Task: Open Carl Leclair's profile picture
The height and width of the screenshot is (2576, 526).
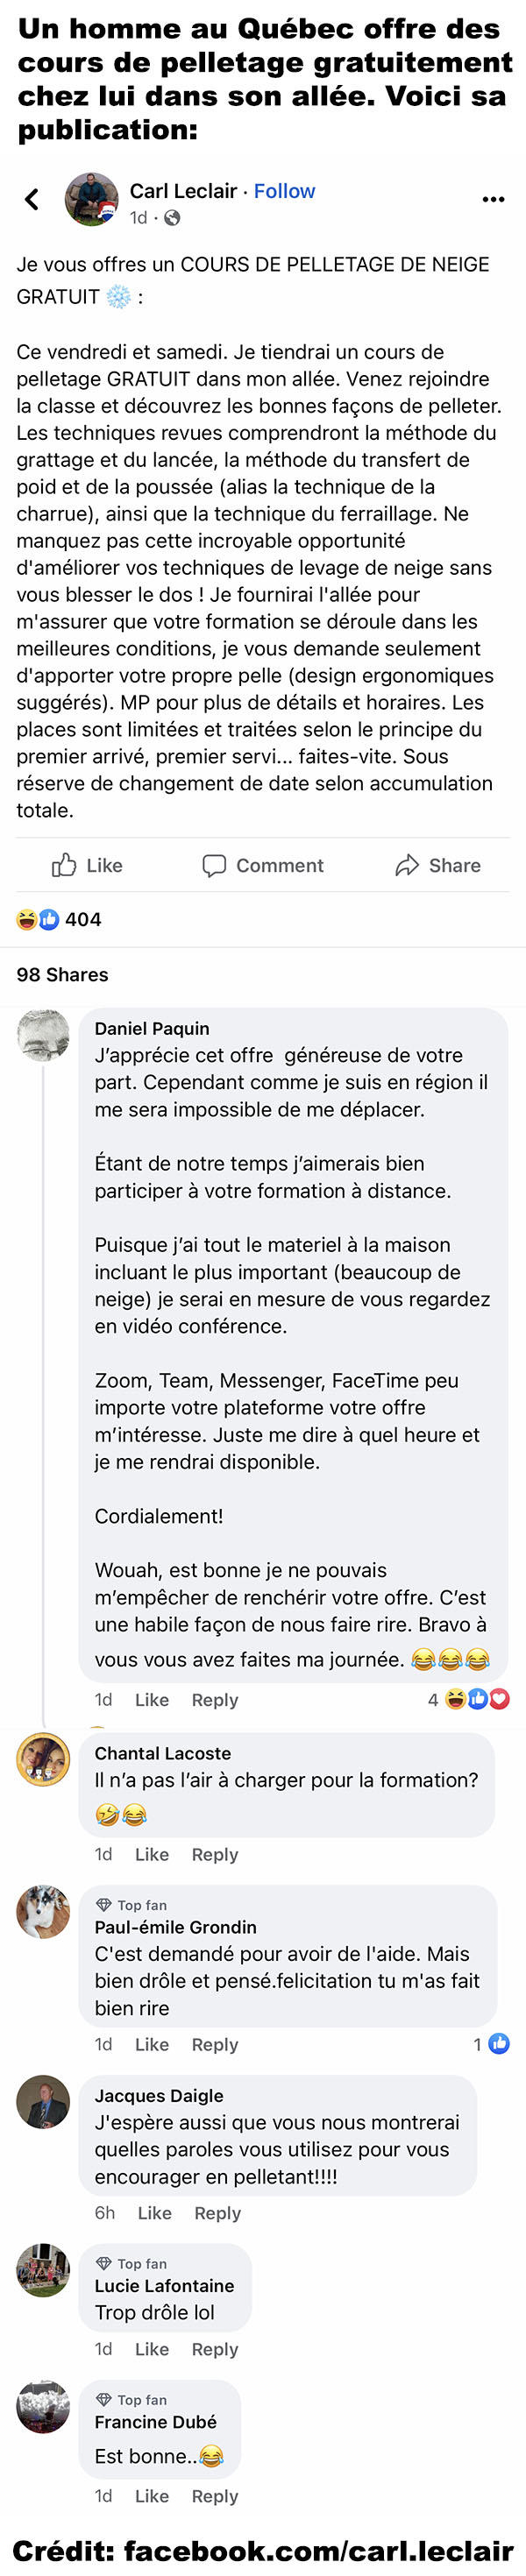Action: pyautogui.click(x=91, y=199)
